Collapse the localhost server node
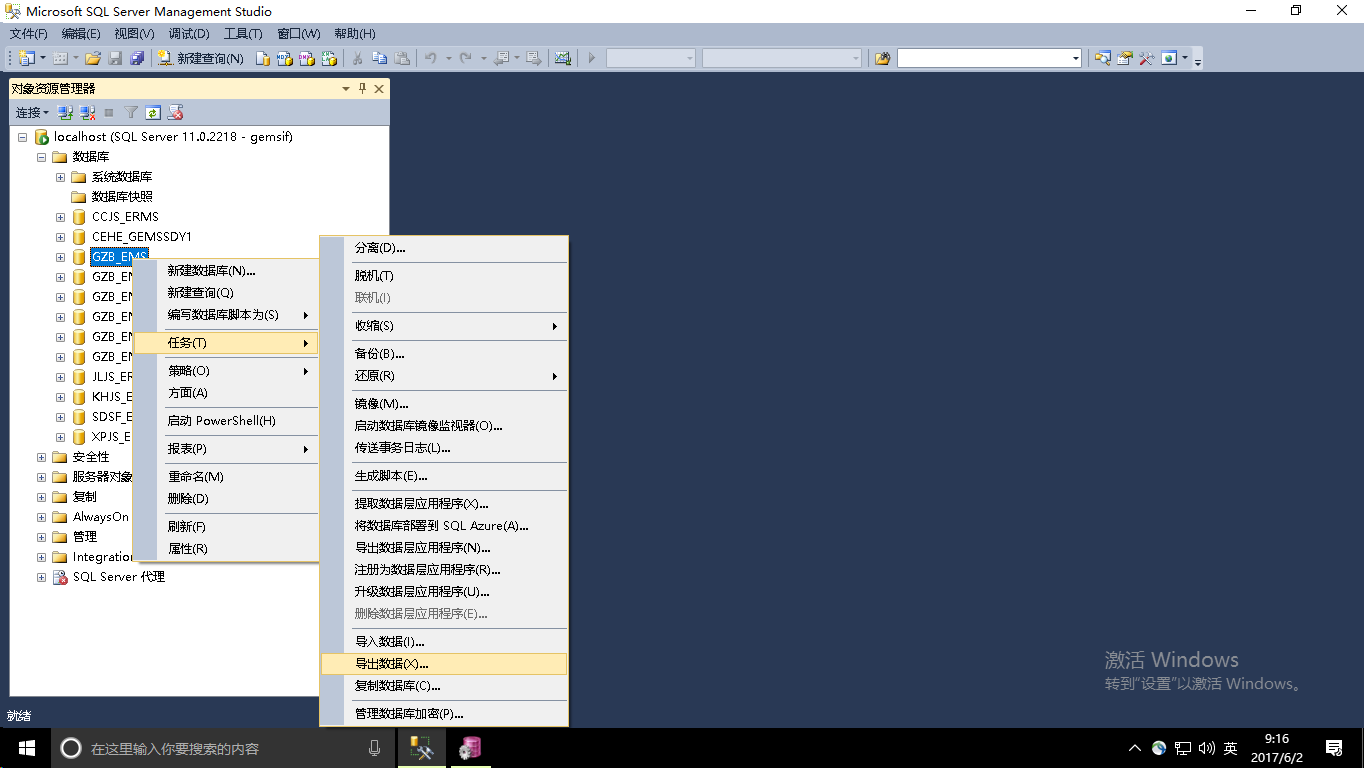Image resolution: width=1364 pixels, height=768 pixels. [x=23, y=137]
